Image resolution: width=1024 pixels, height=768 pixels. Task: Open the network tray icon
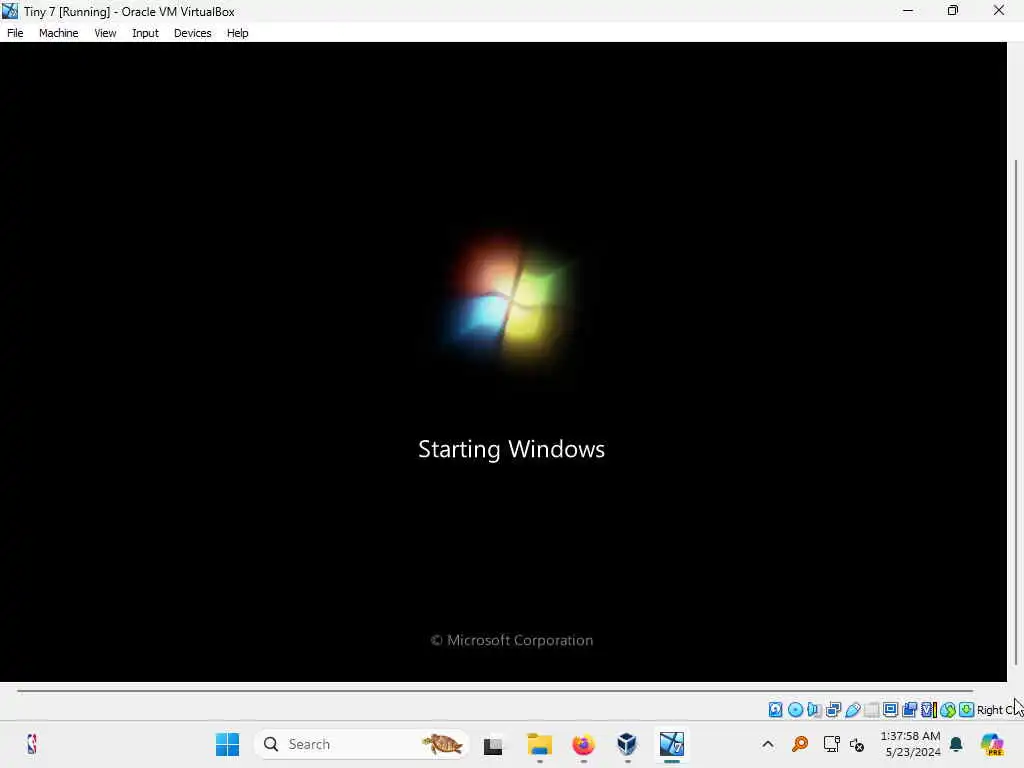tap(831, 744)
